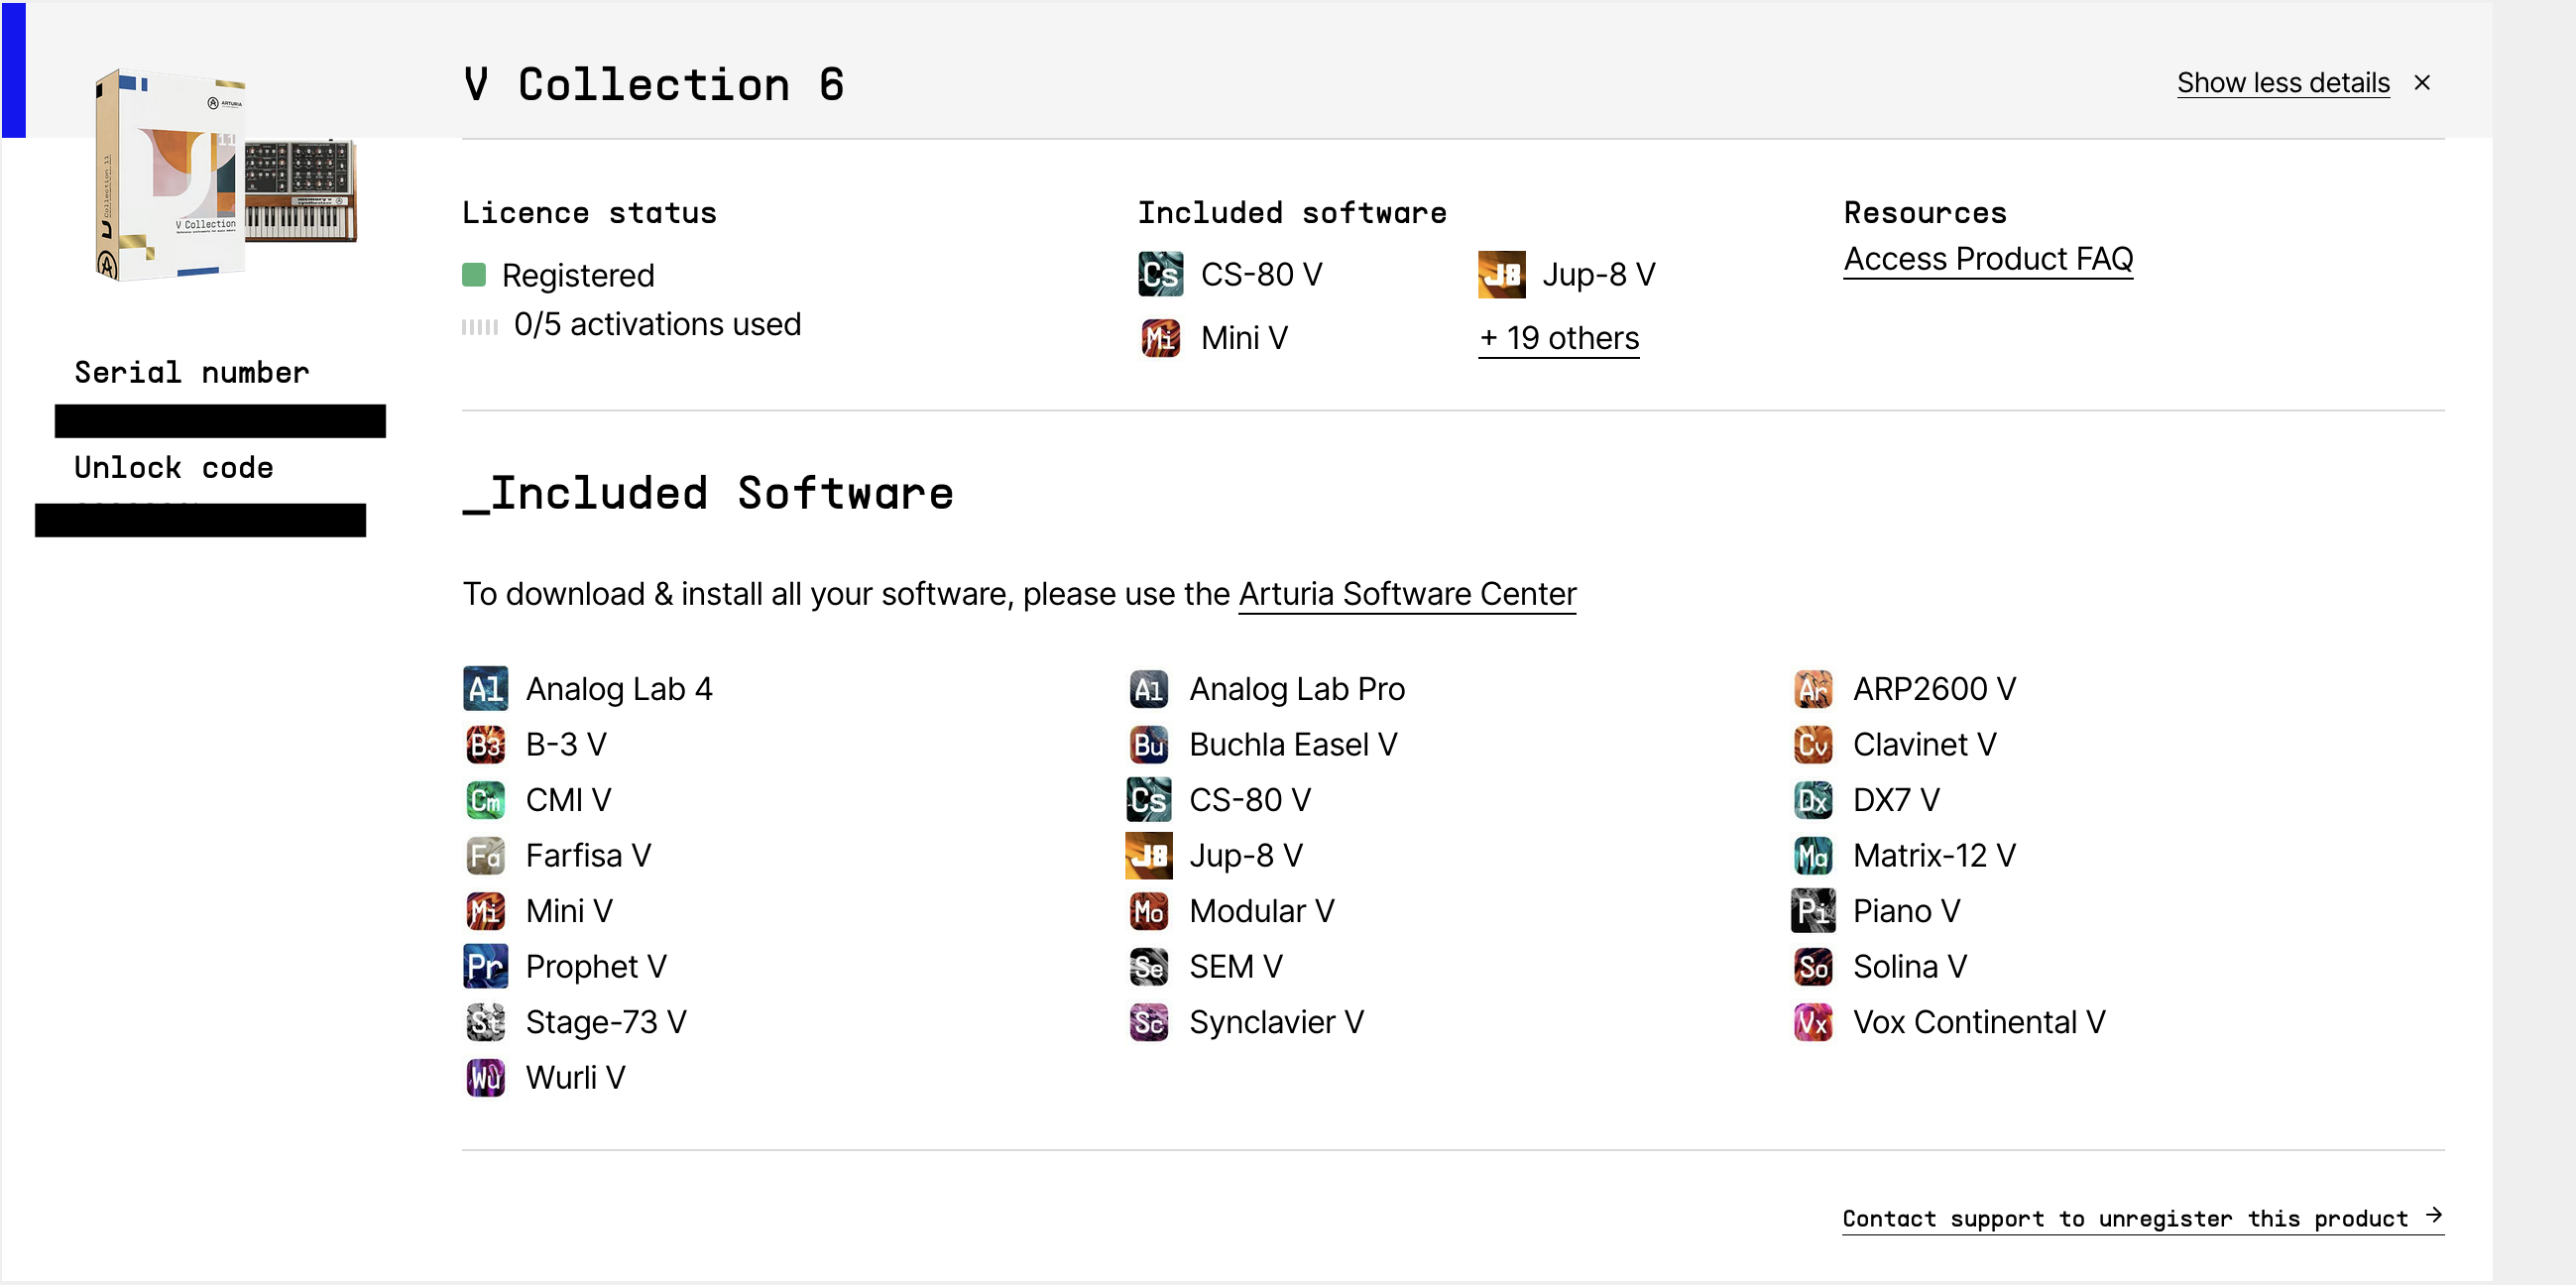Click the Farfisa V icon
The height and width of the screenshot is (1285, 2576).
[x=485, y=856]
